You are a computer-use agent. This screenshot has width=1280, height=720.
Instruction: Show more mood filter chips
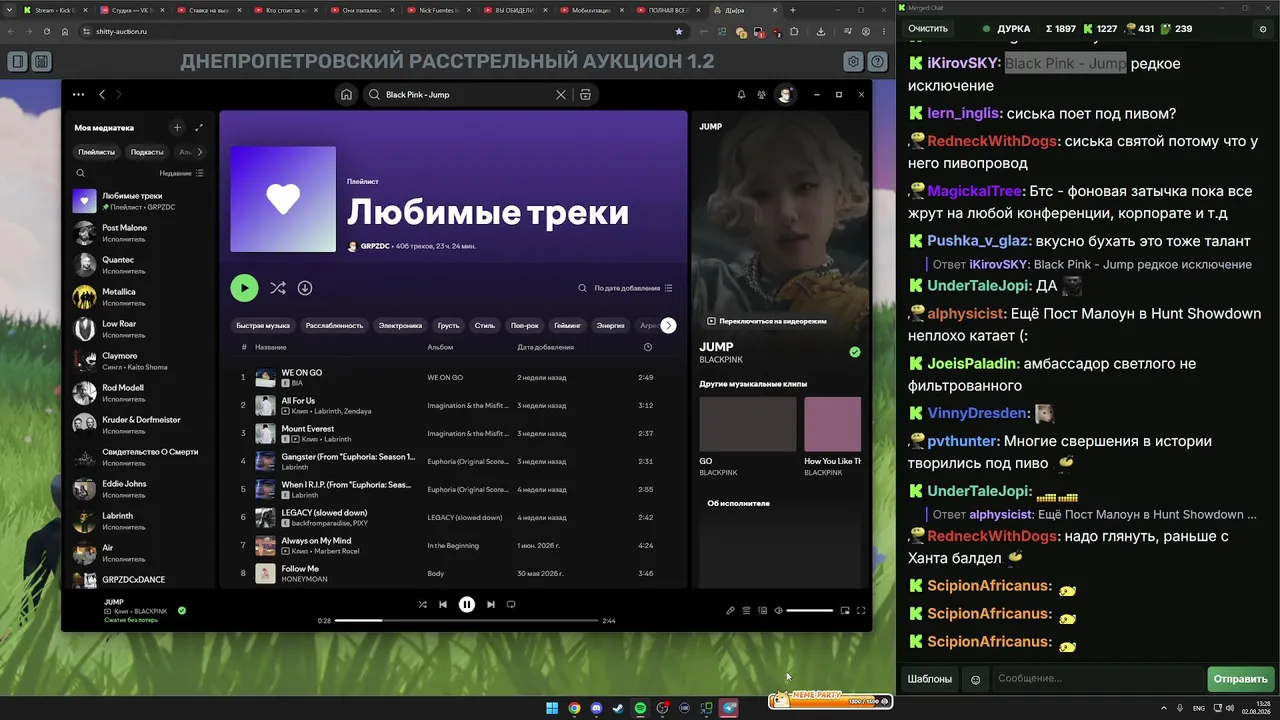(669, 325)
